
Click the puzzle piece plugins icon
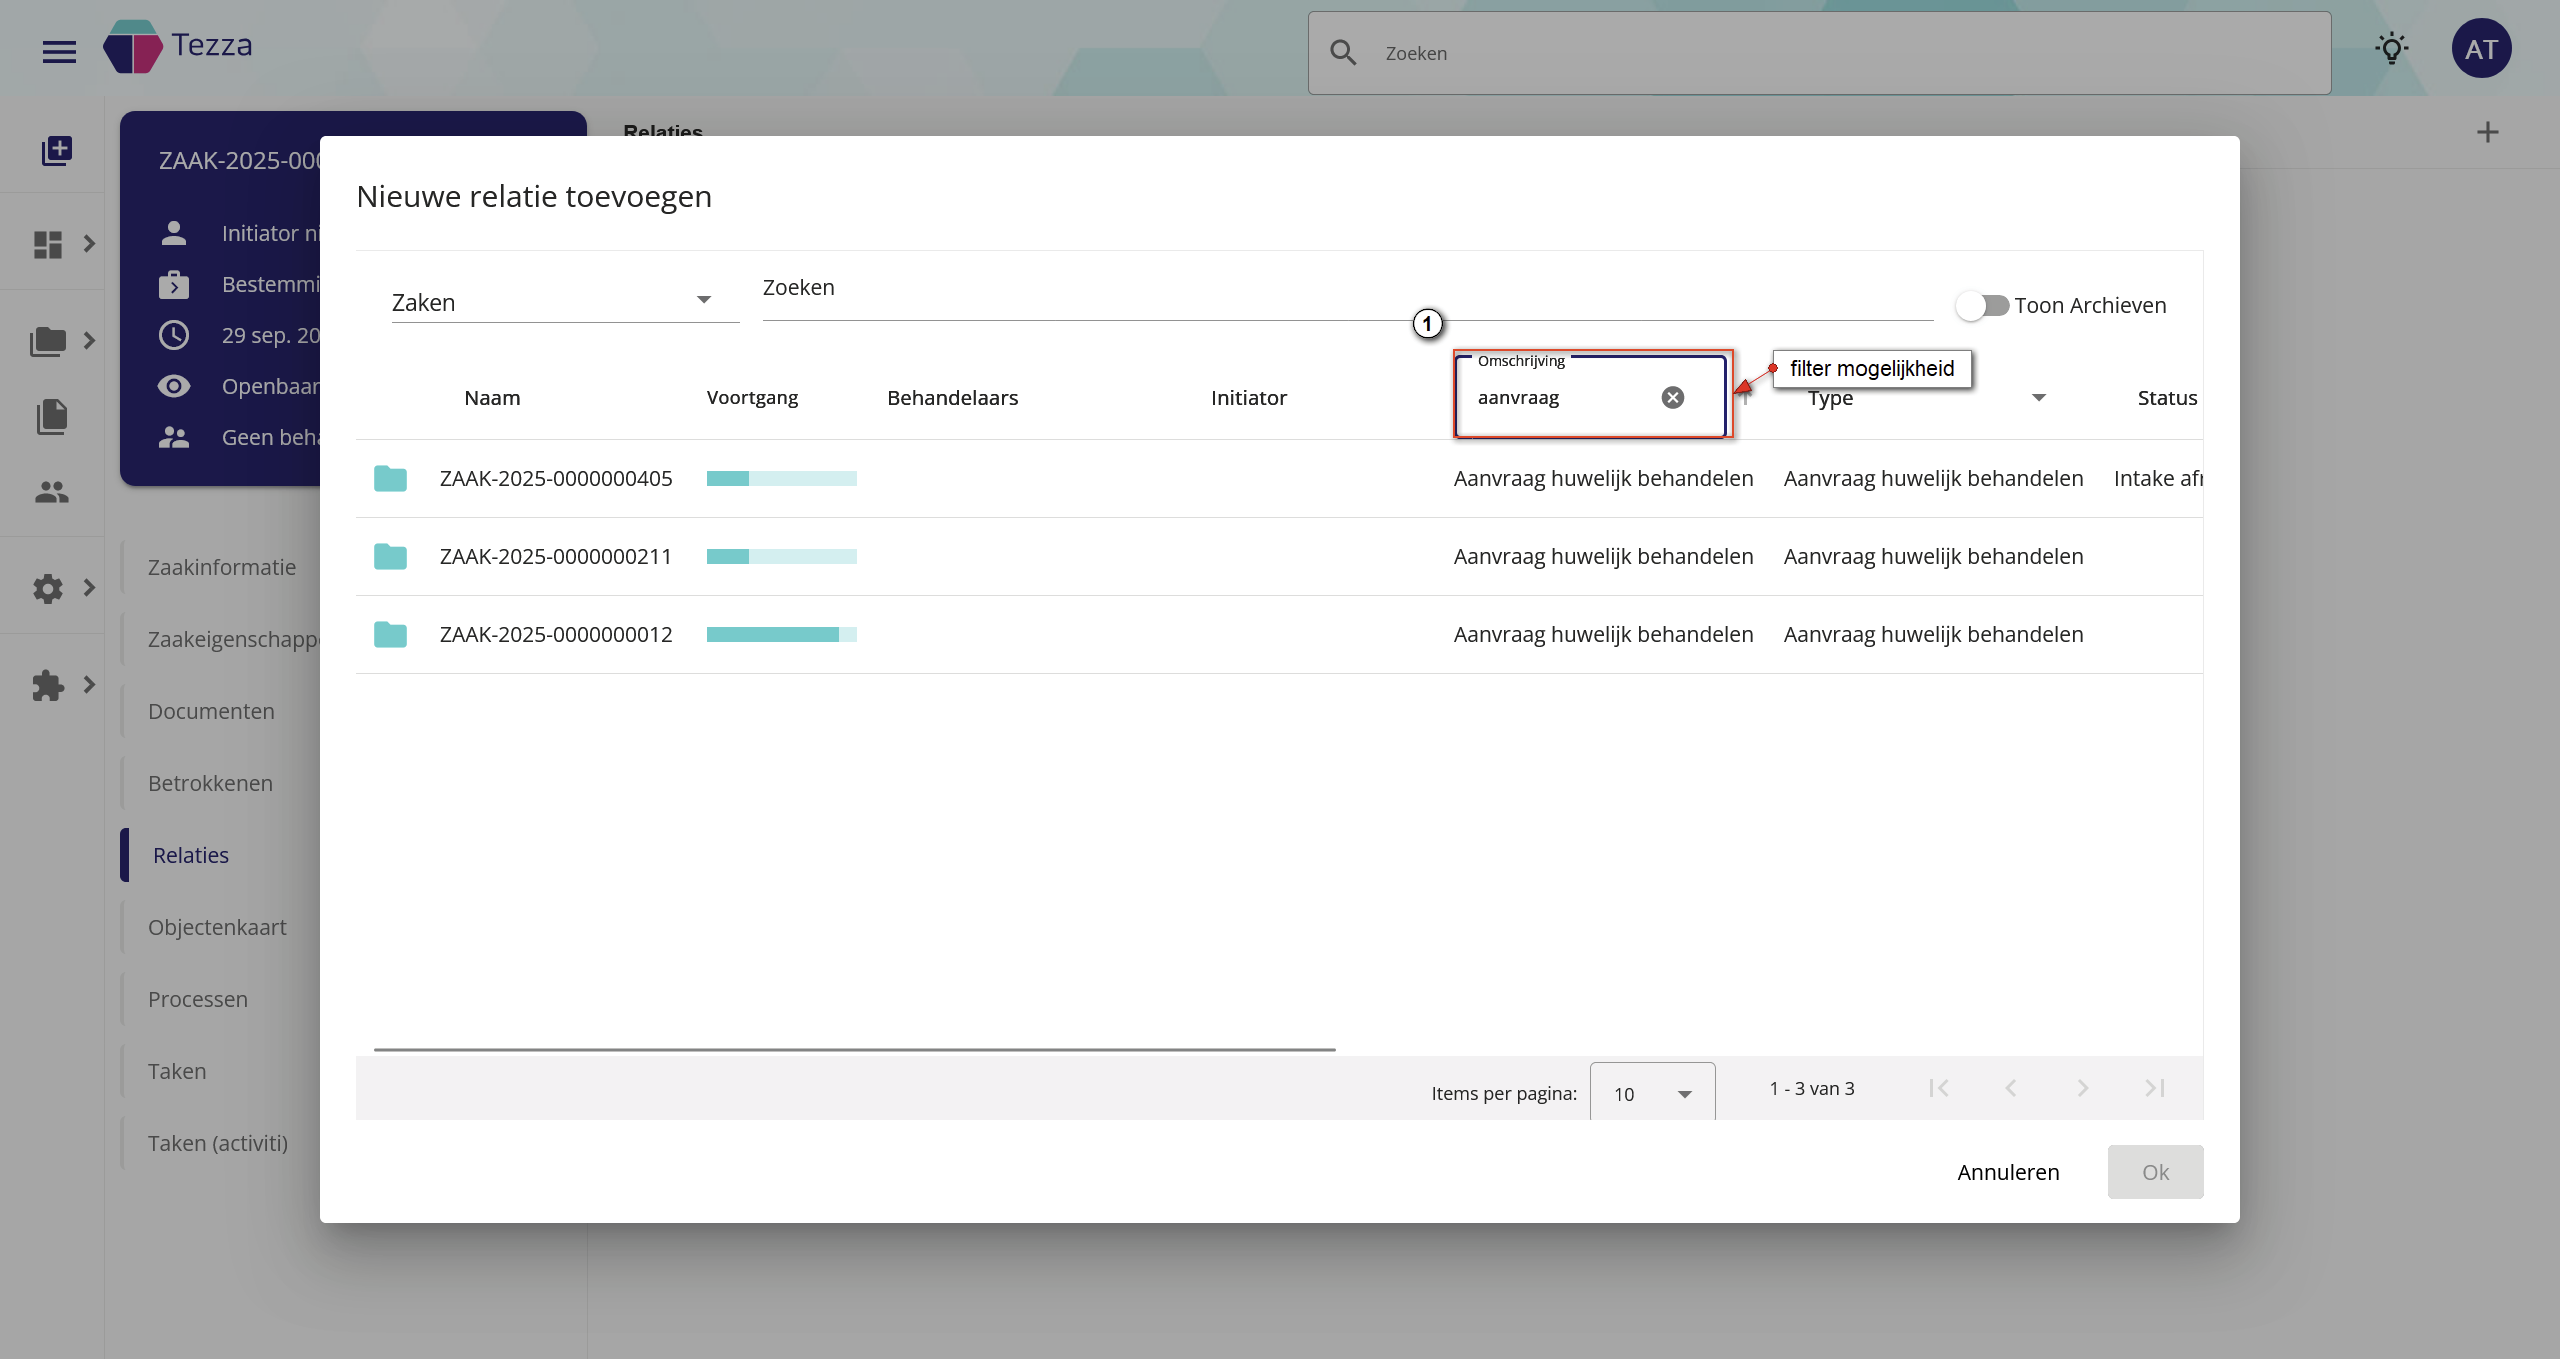click(x=48, y=685)
